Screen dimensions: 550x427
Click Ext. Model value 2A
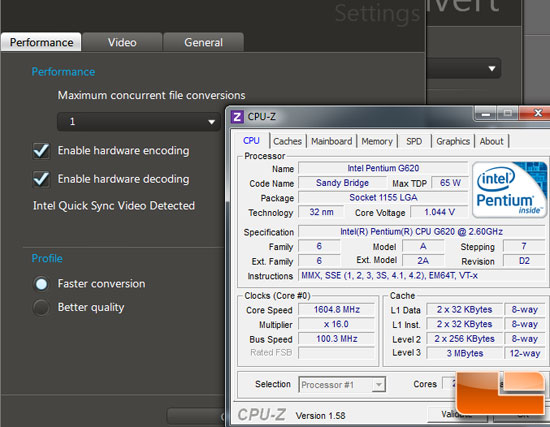point(423,261)
